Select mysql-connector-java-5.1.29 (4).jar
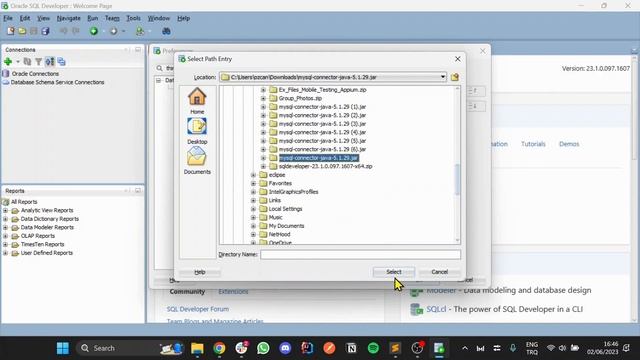 point(322,132)
